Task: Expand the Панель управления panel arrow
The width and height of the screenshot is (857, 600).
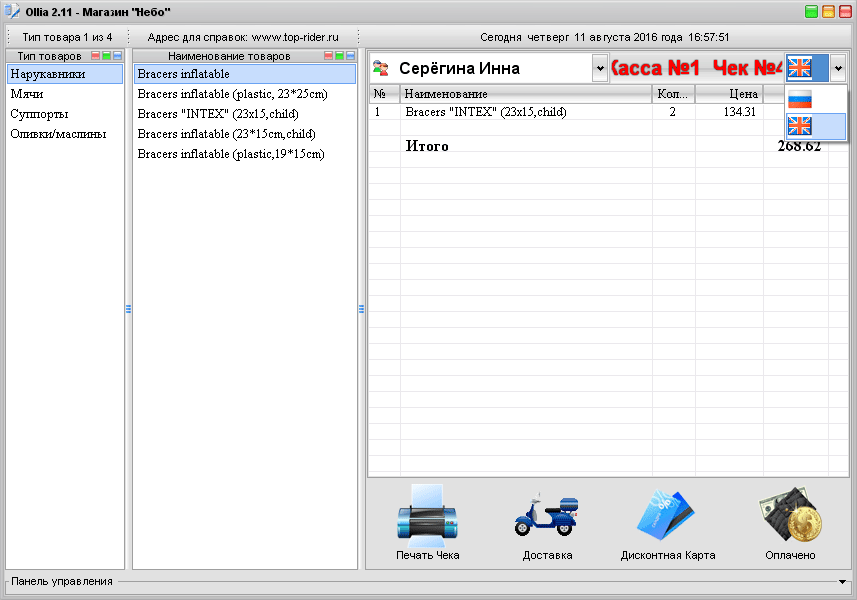Action: click(x=842, y=582)
